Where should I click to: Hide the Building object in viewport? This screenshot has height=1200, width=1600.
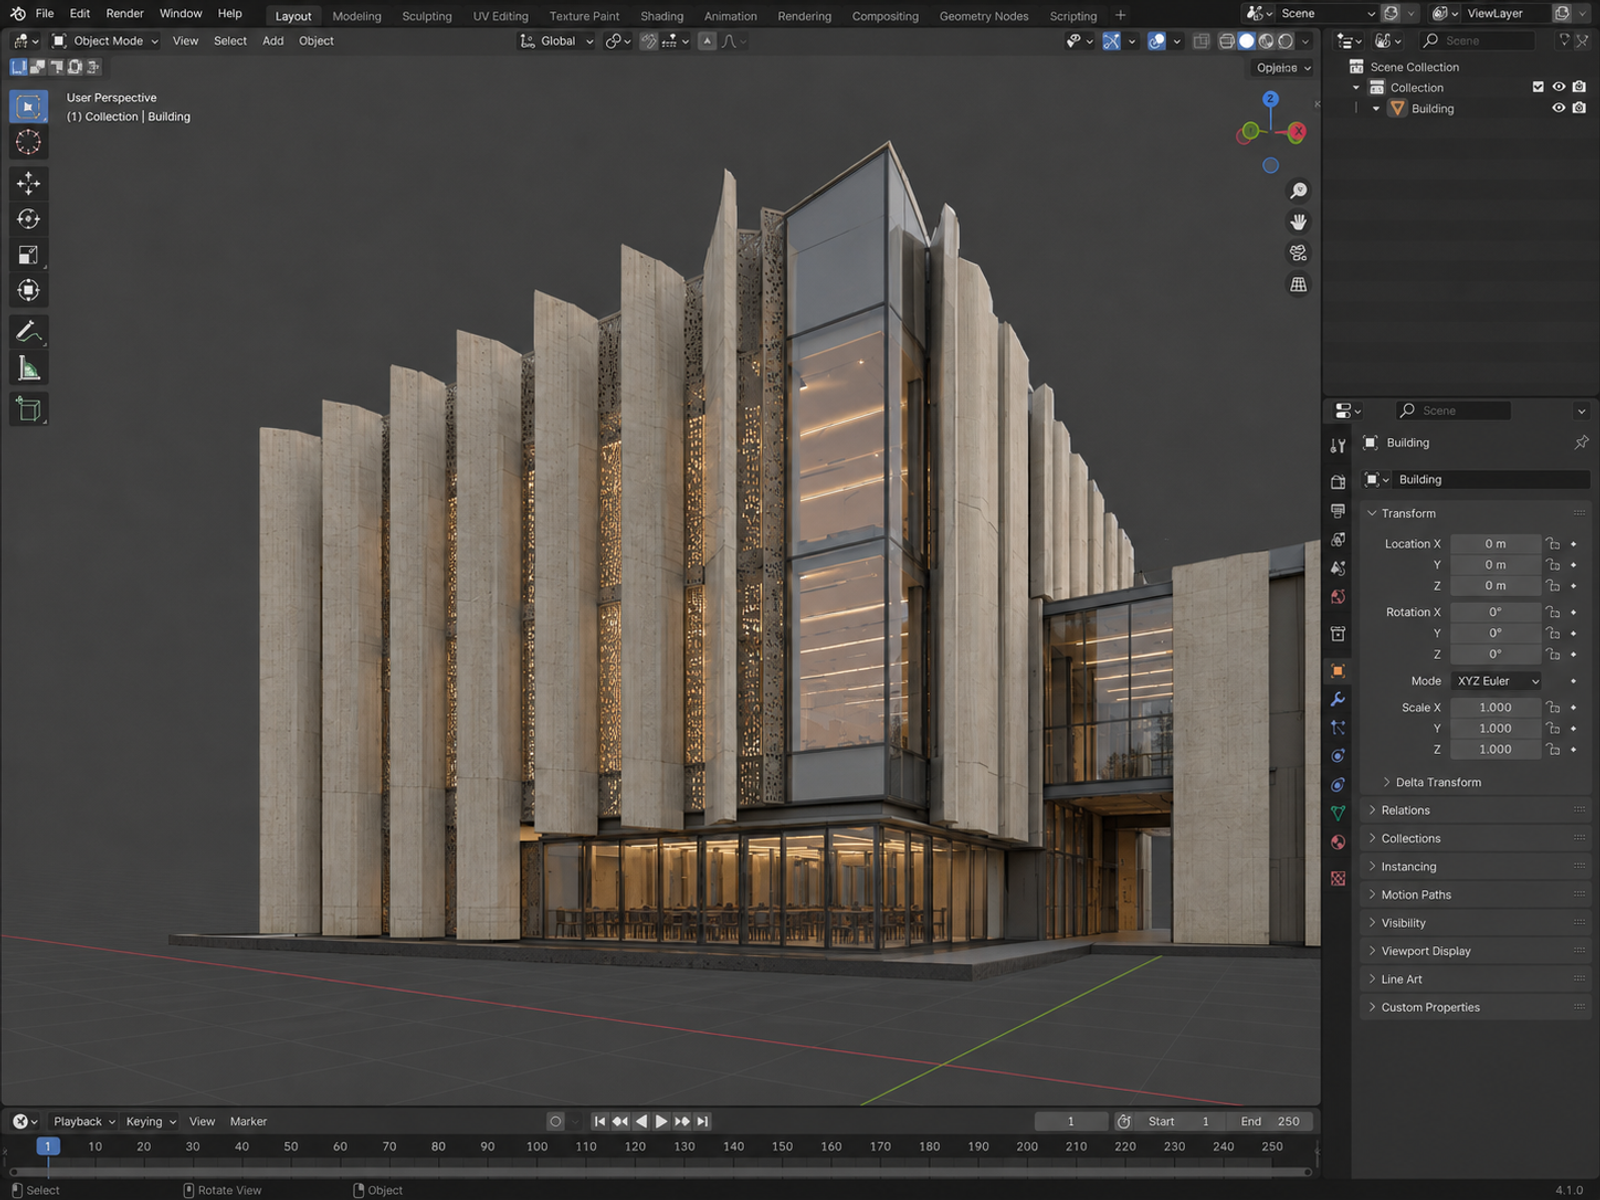point(1558,108)
